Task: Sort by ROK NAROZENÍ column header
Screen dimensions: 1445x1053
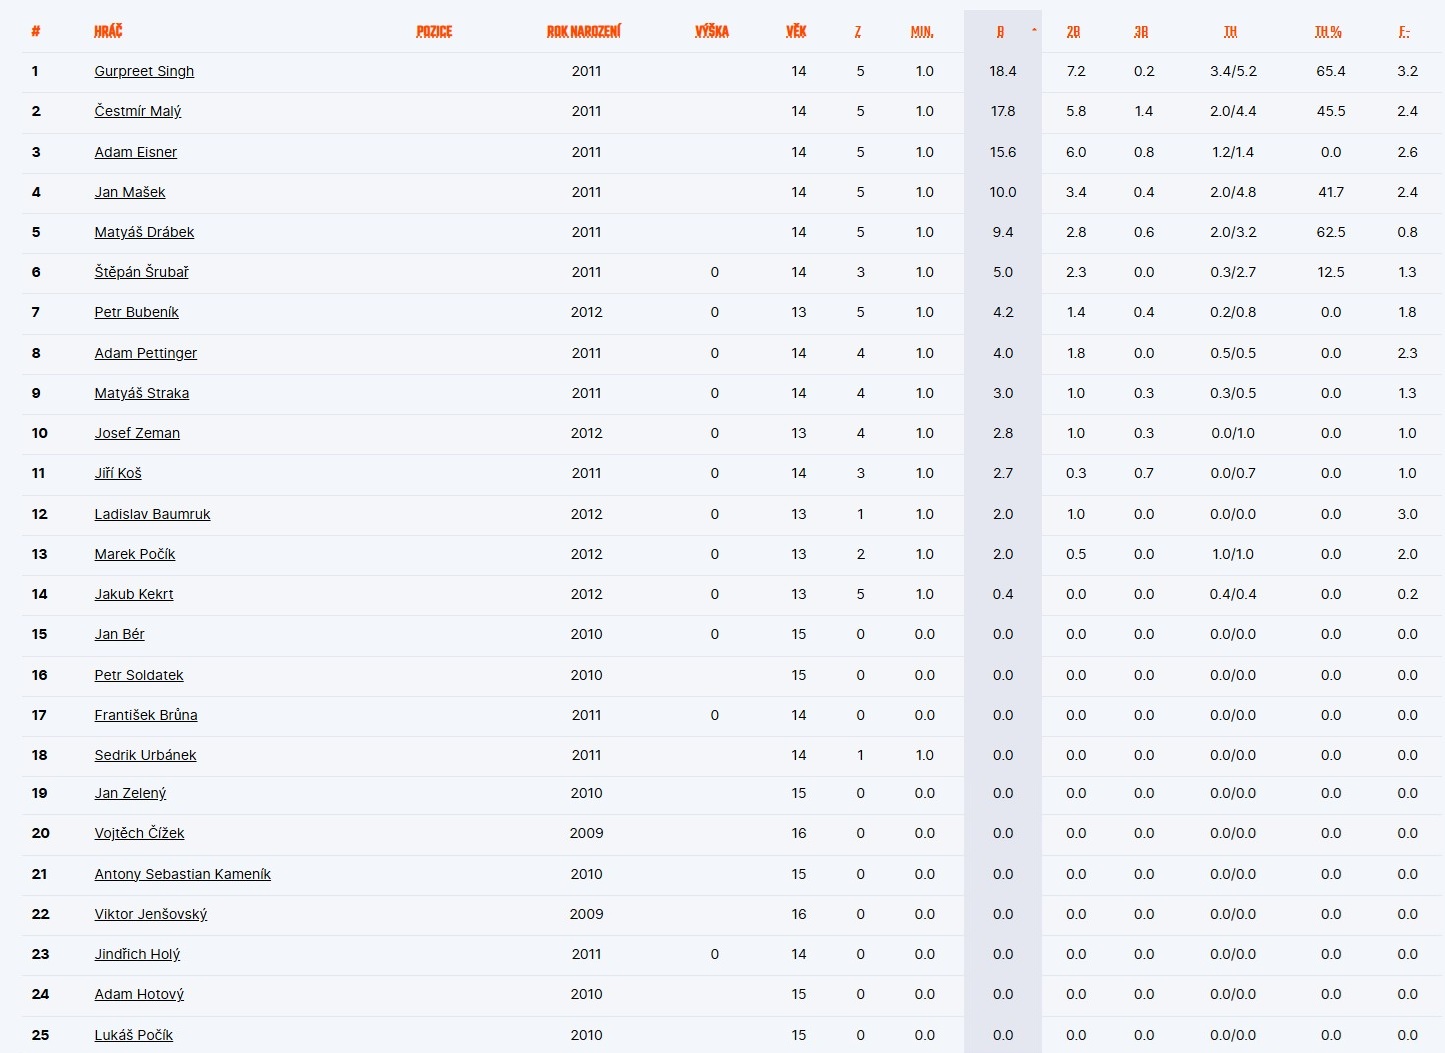Action: [584, 31]
